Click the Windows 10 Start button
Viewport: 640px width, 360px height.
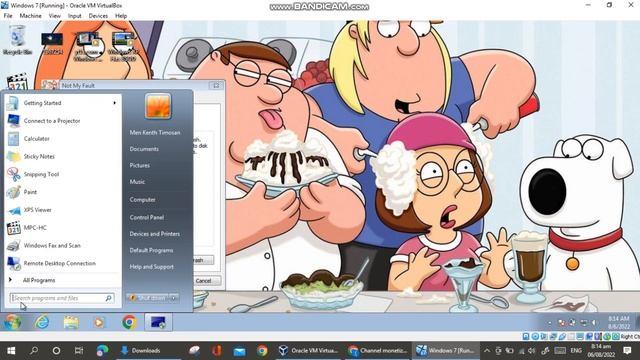11,351
